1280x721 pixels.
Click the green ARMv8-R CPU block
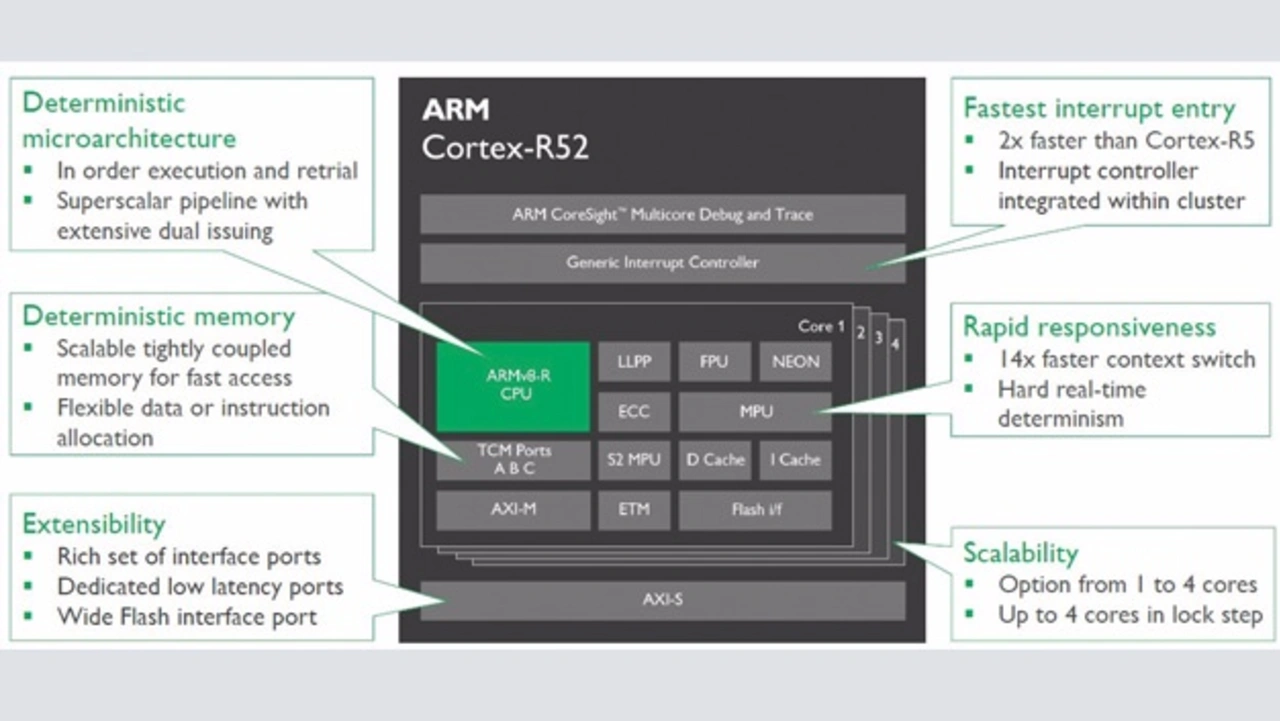point(512,386)
